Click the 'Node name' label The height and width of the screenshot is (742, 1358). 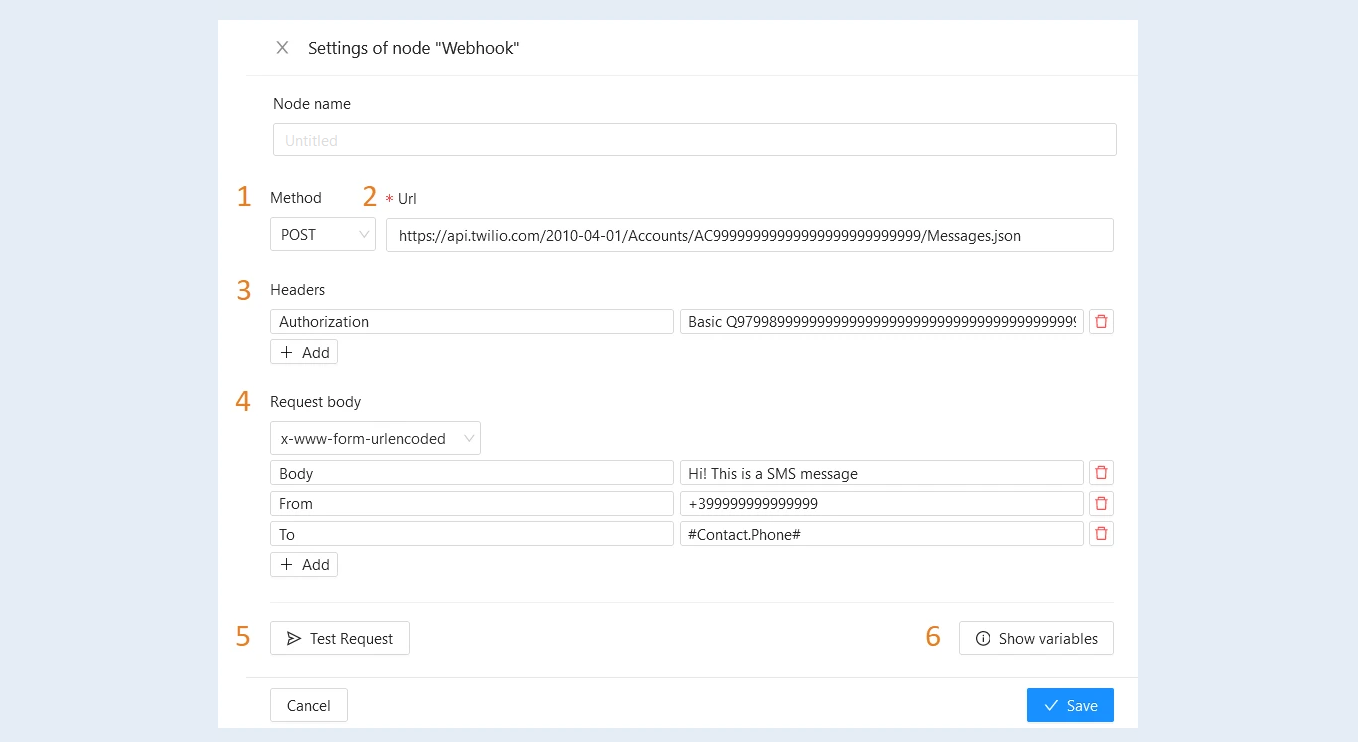pyautogui.click(x=312, y=104)
